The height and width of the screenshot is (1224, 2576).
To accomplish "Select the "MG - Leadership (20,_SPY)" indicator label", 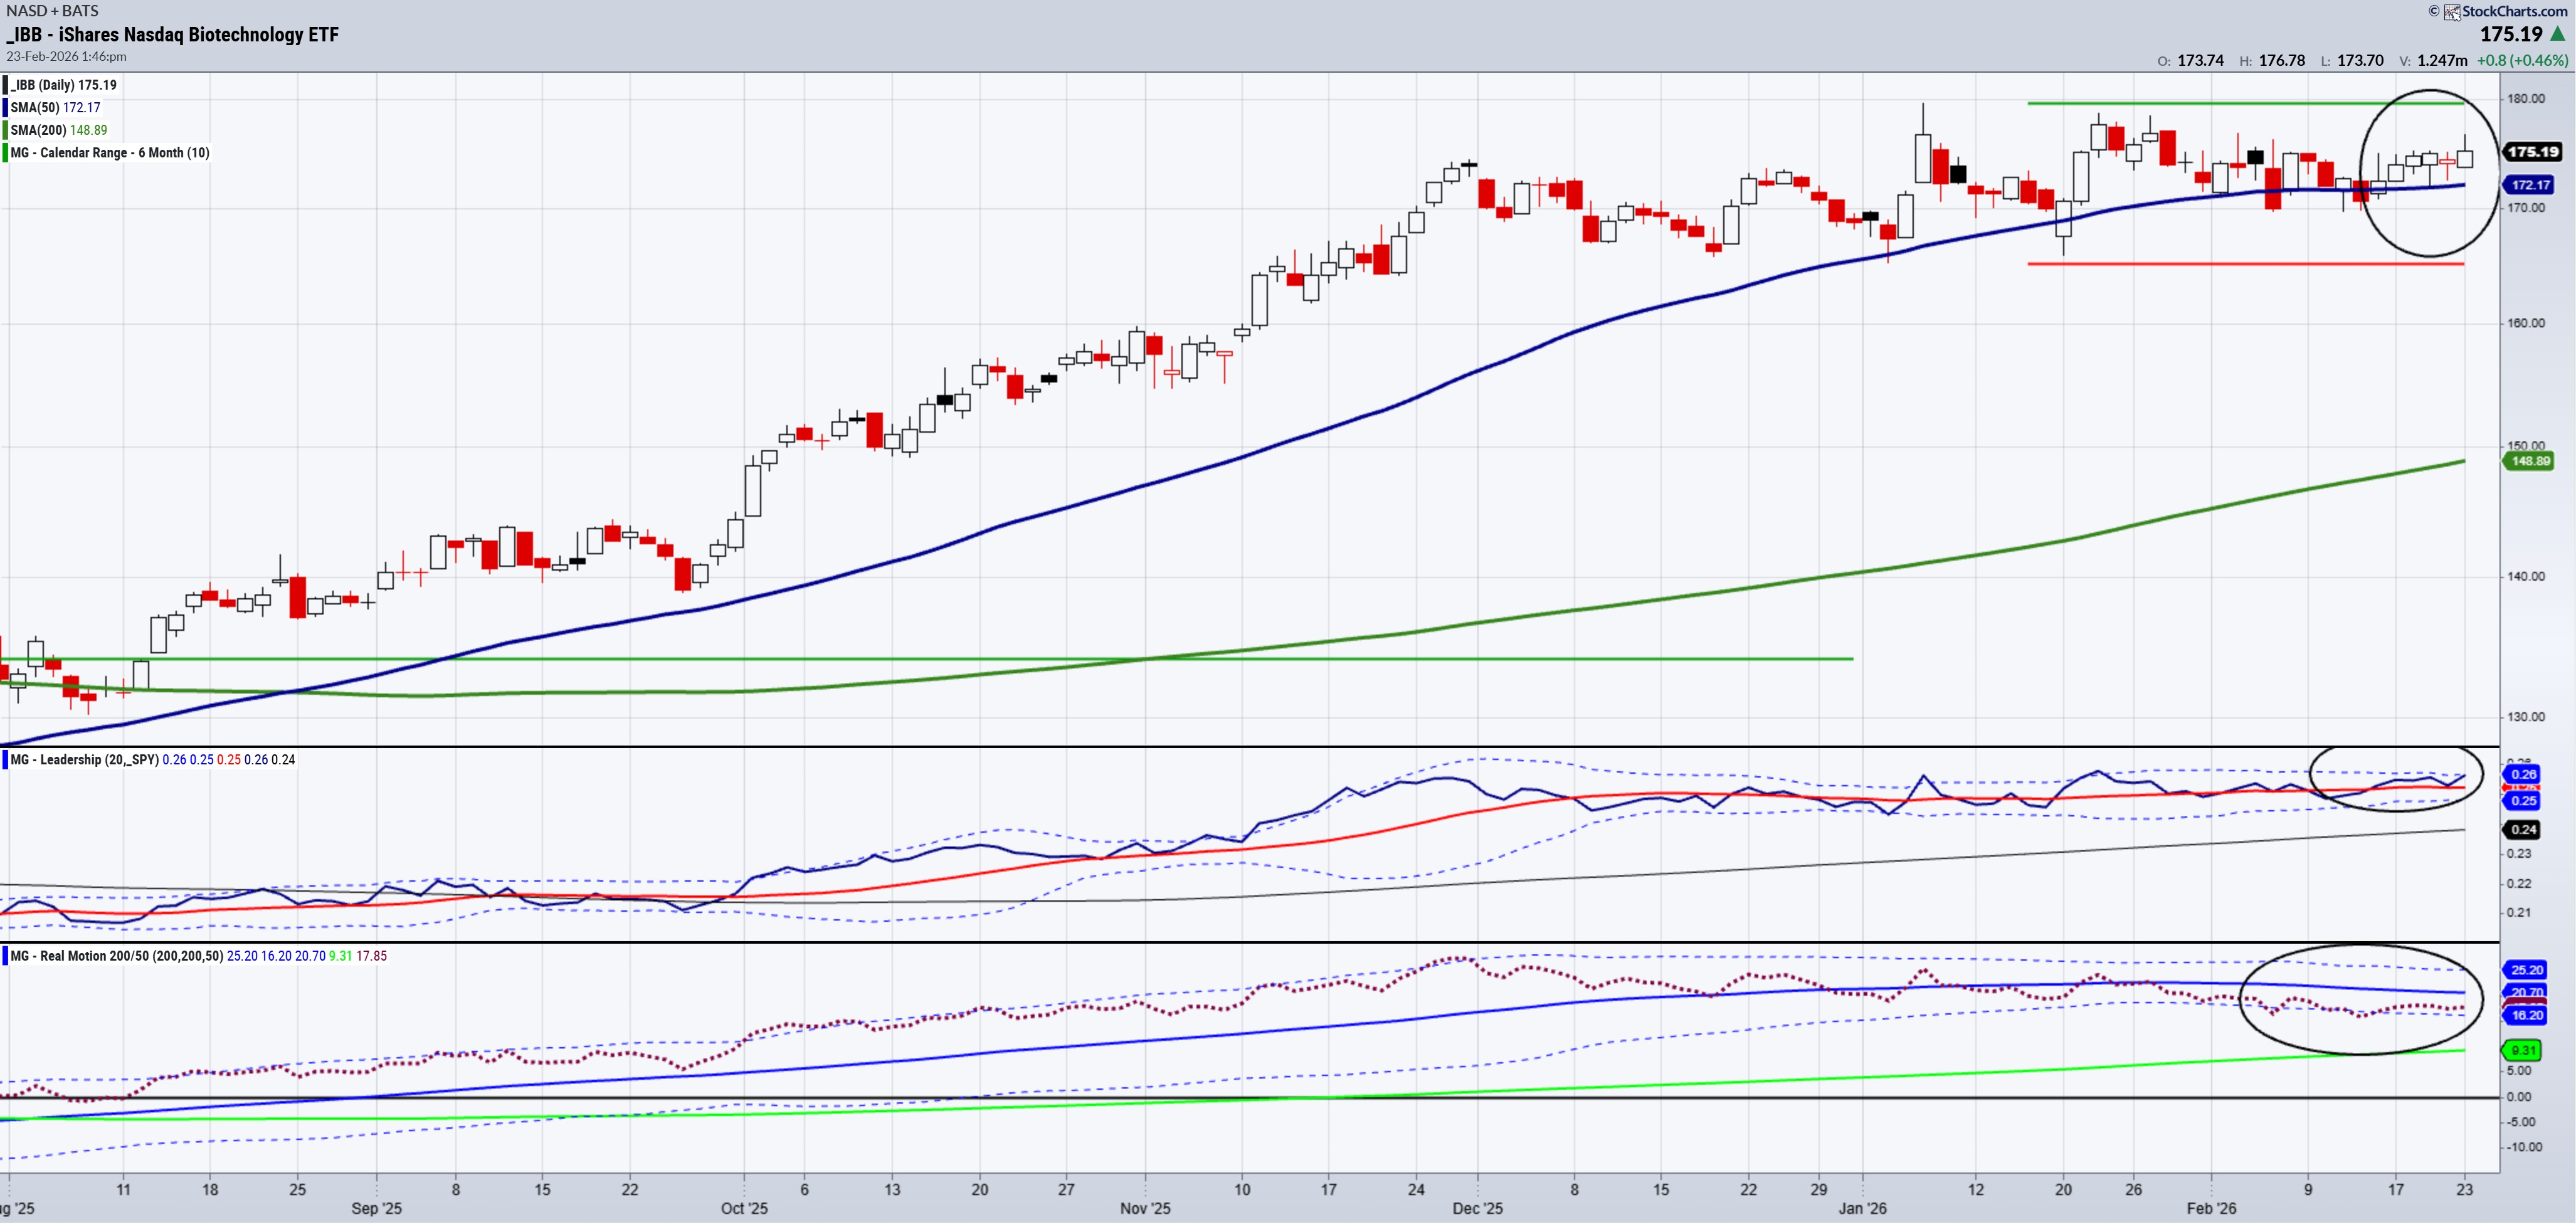I will (x=84, y=760).
